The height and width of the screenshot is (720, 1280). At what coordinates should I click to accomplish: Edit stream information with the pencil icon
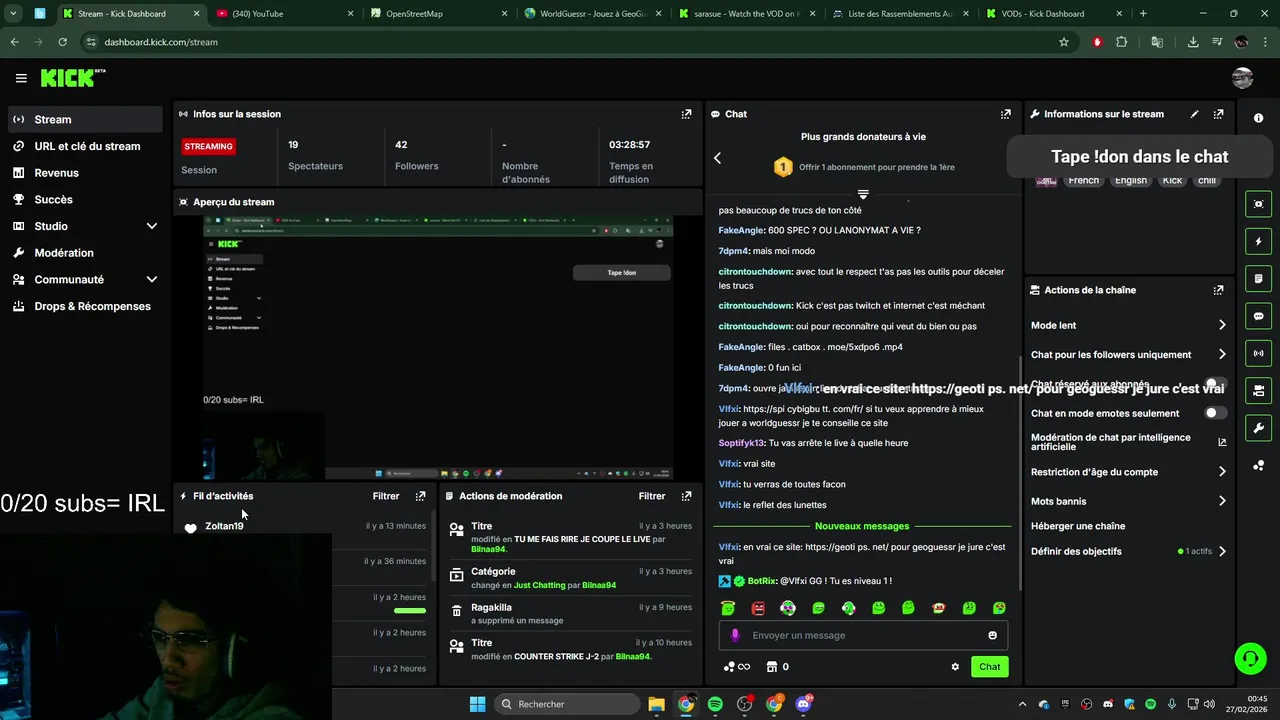click(1194, 114)
